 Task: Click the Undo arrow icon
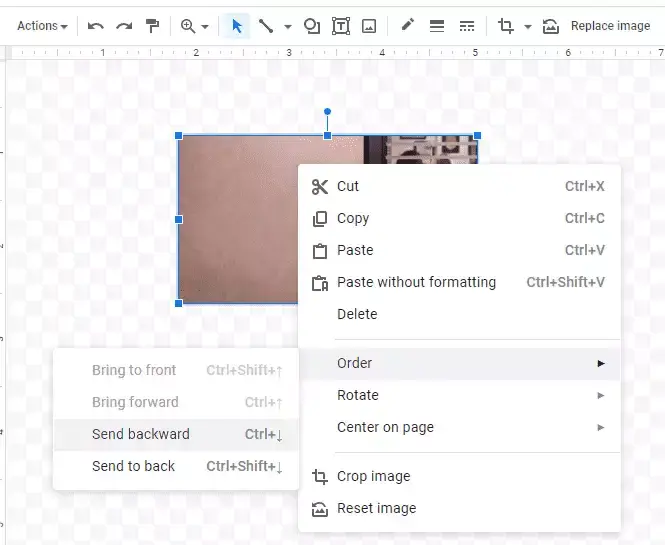coord(95,26)
